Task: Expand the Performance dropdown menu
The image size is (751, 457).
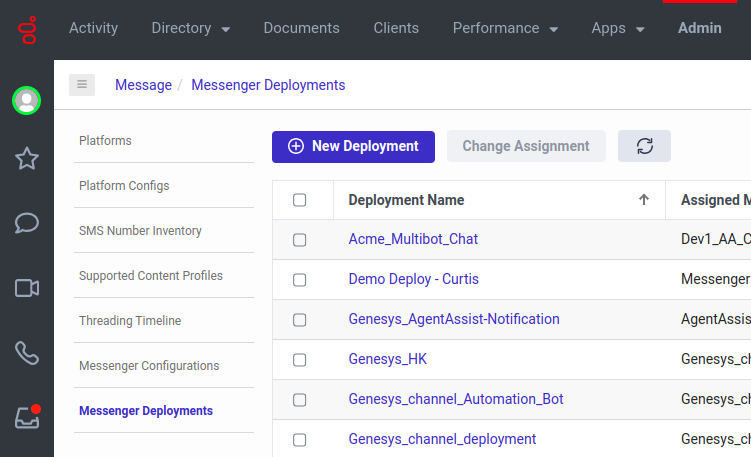Action: point(505,28)
